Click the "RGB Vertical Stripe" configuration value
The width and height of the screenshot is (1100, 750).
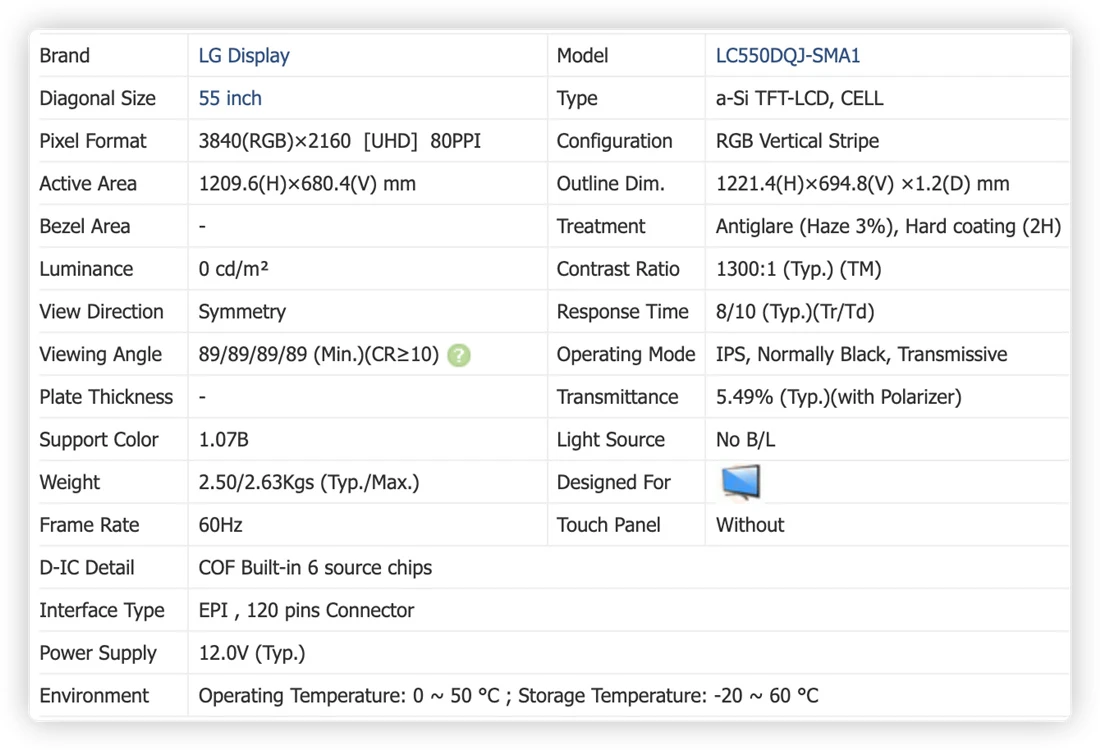pyautogui.click(x=797, y=141)
